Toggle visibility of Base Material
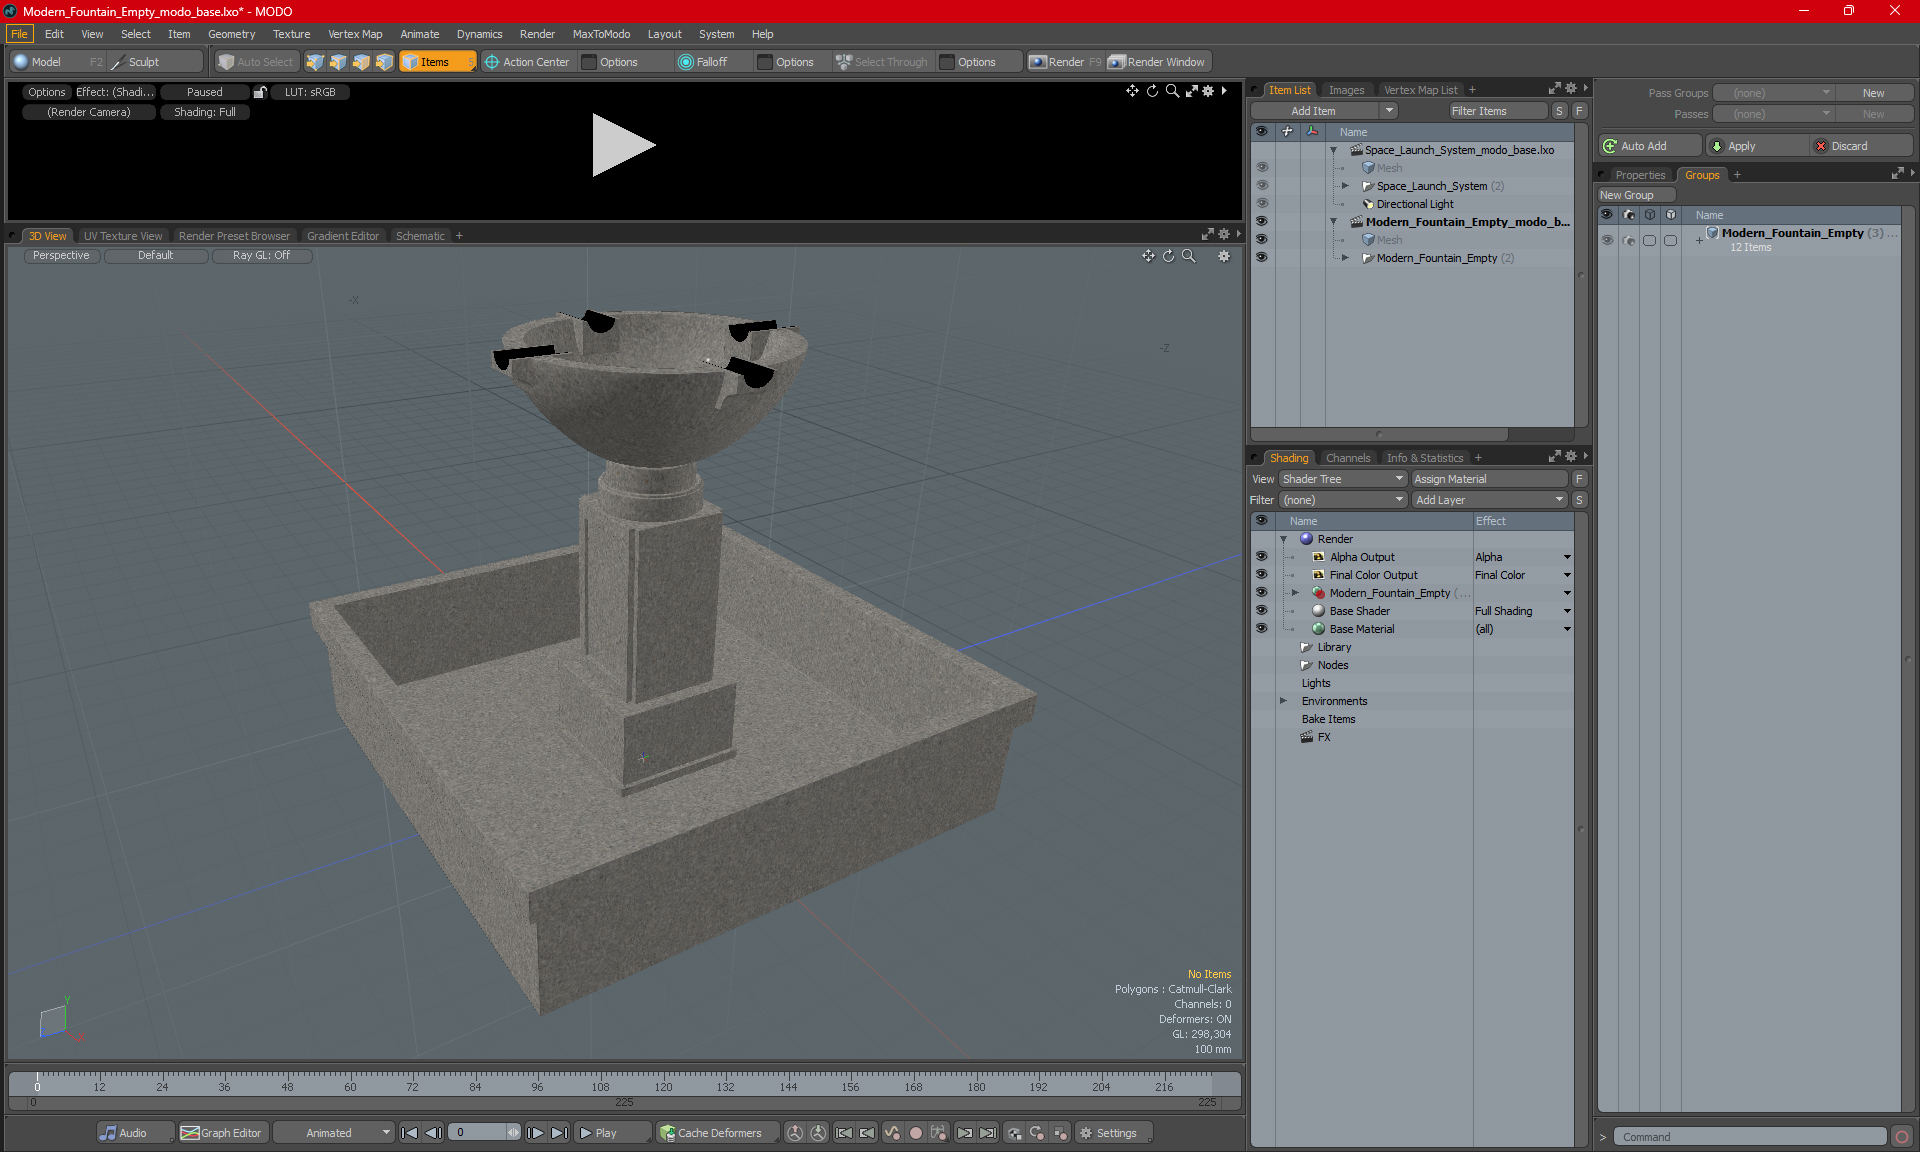This screenshot has height=1152, width=1920. 1261,629
